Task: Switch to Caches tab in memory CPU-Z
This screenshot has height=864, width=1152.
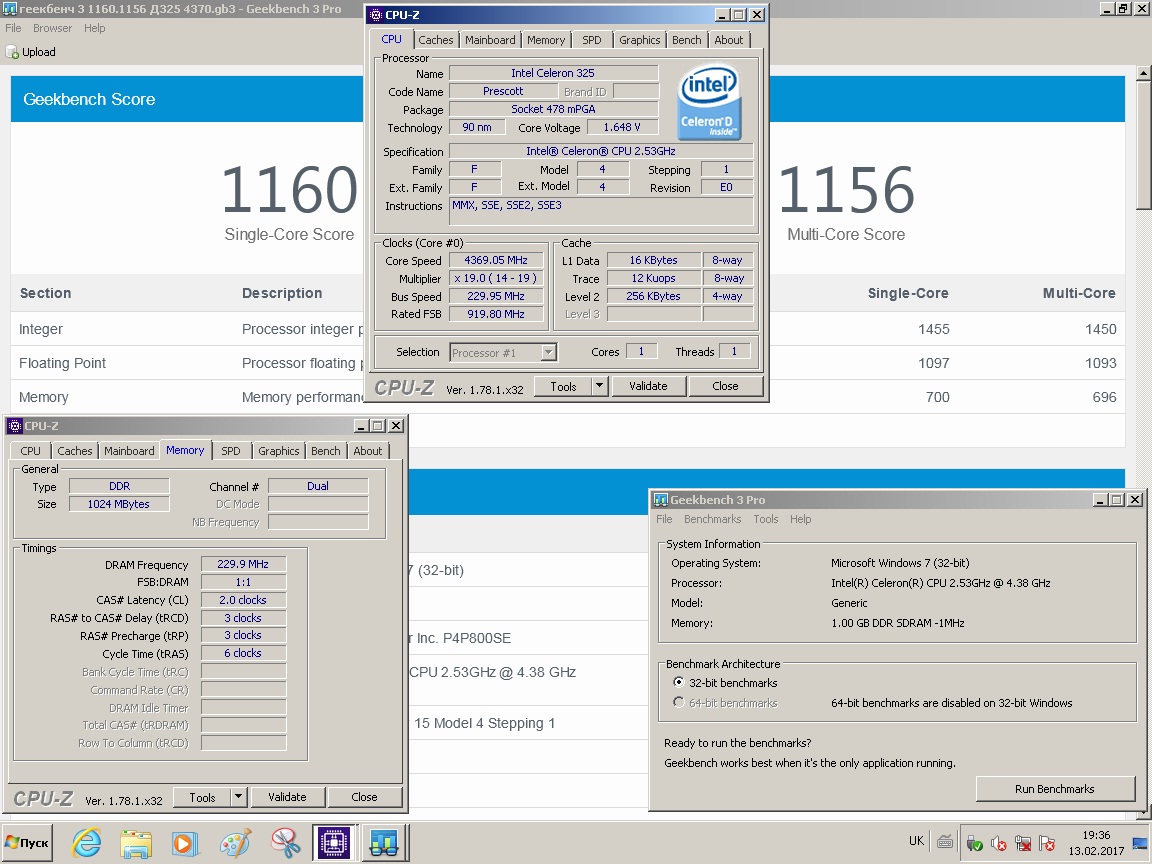Action: point(75,450)
